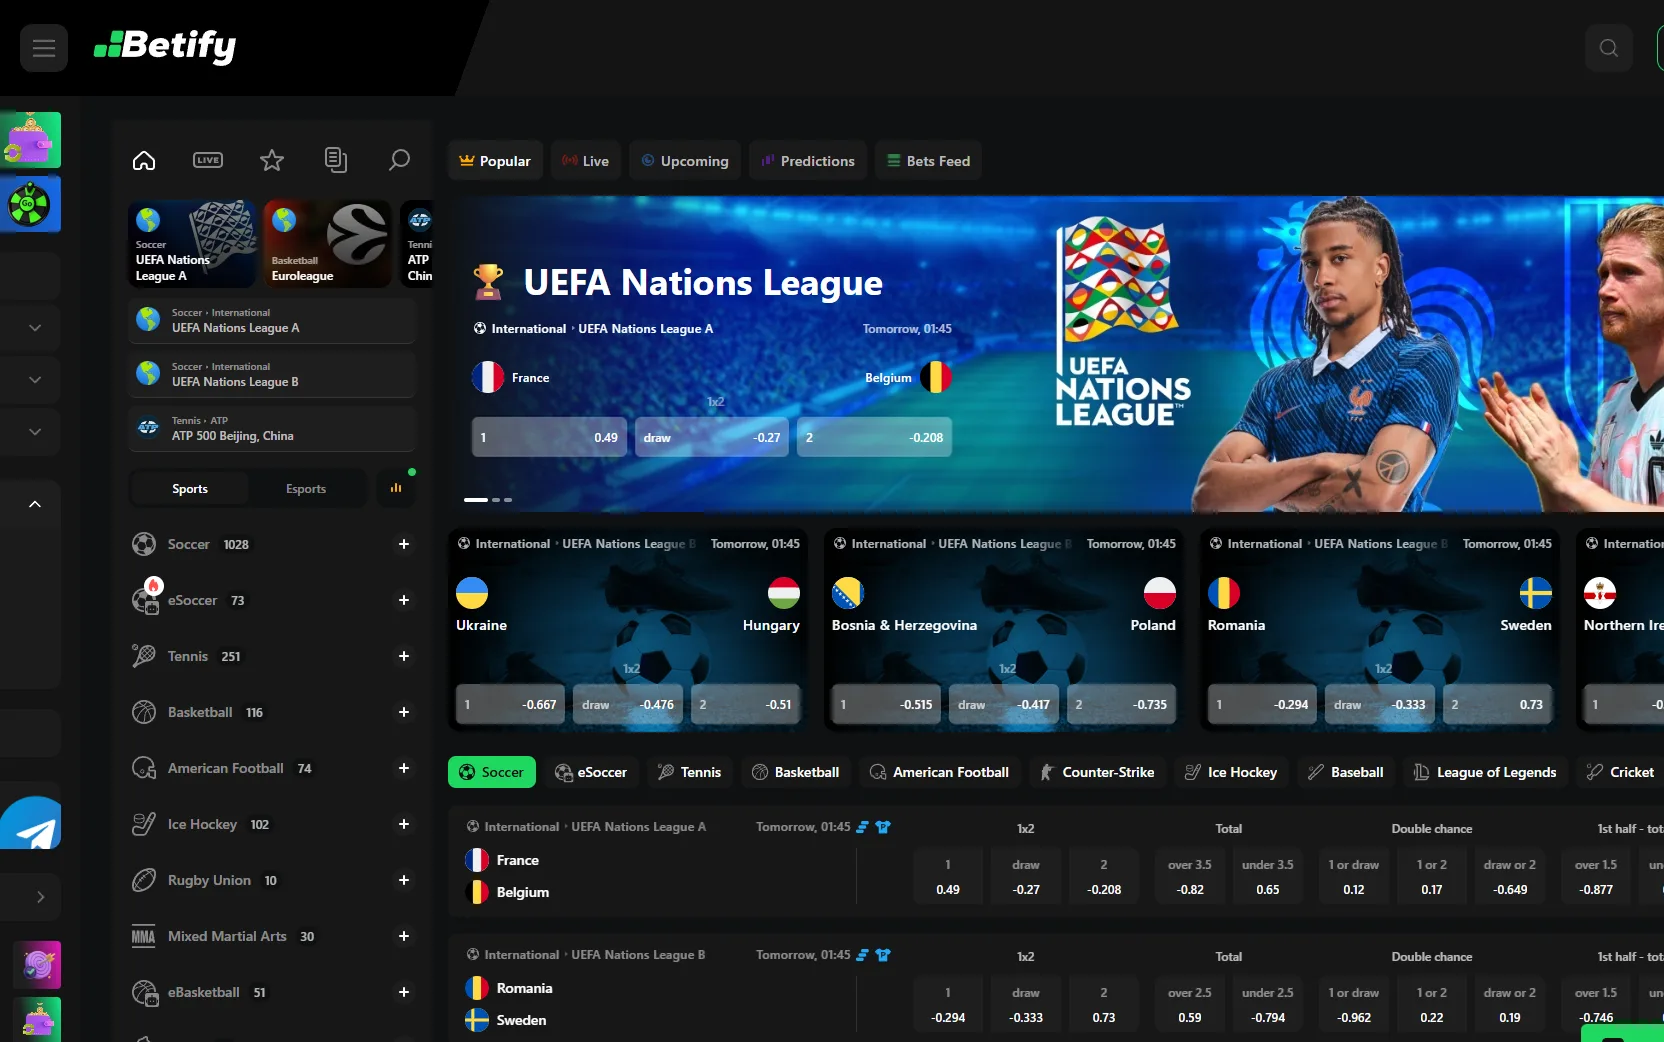Bet on Belgium -0.208 in banner
Image resolution: width=1664 pixels, height=1042 pixels.
(x=874, y=437)
